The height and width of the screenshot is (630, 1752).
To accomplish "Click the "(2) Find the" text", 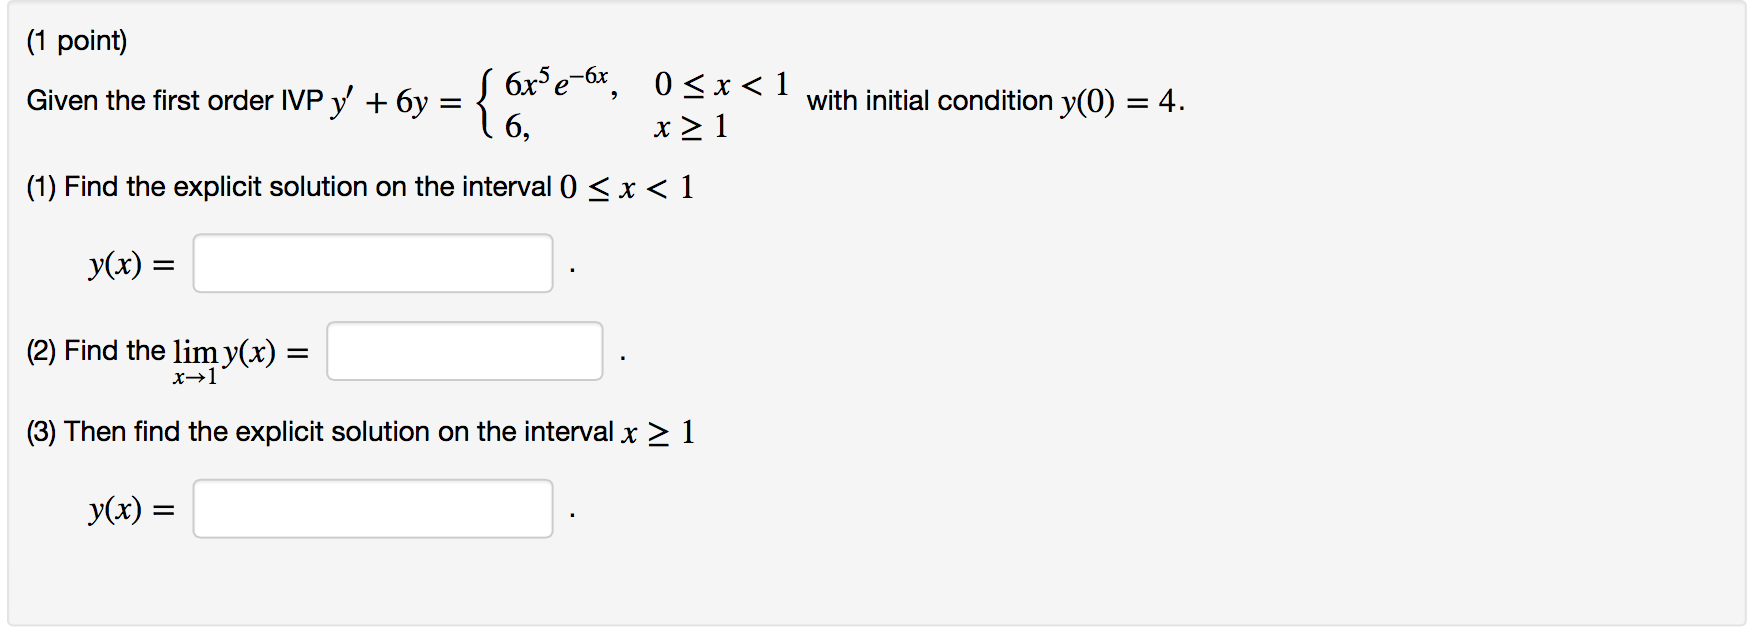I will pos(96,351).
